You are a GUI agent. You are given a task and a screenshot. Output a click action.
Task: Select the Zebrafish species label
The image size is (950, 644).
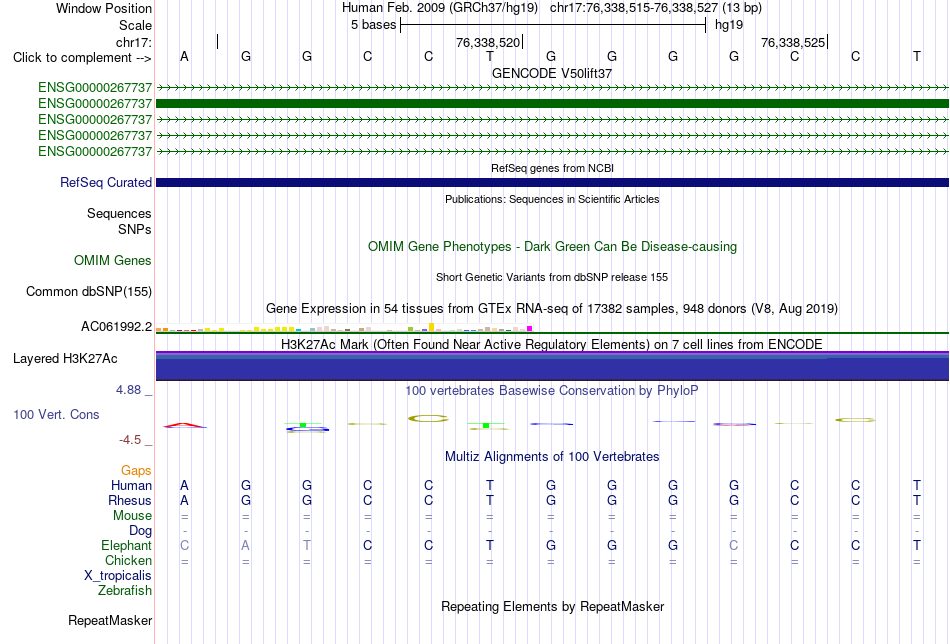[125, 590]
